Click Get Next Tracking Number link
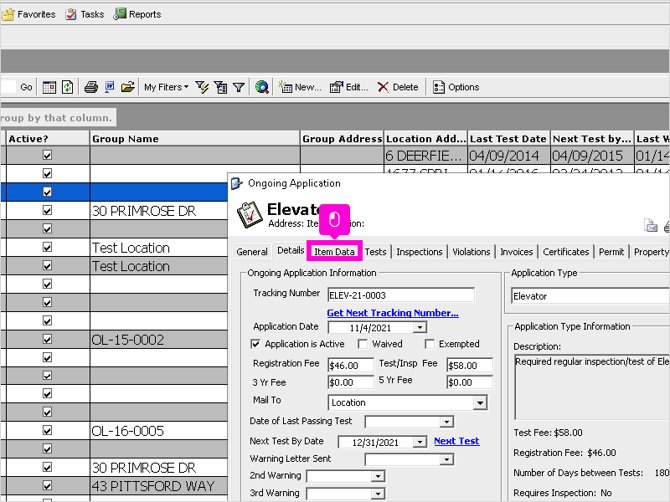Viewport: 670px width, 502px height. click(393, 313)
